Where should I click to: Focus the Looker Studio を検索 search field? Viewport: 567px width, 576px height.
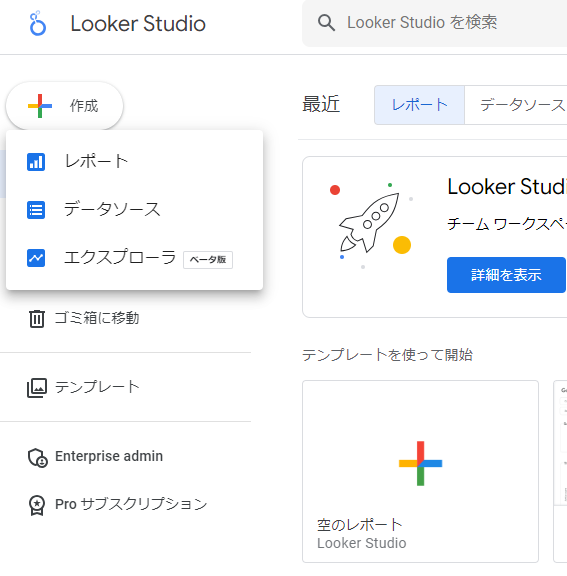(434, 23)
